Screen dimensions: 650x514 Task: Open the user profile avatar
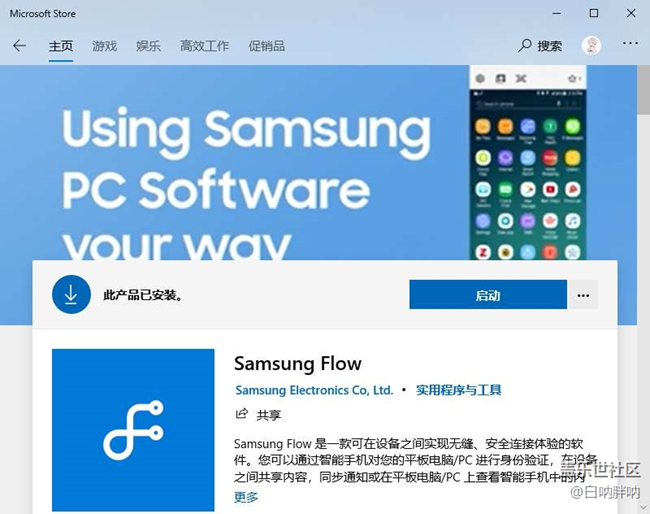pyautogui.click(x=591, y=46)
